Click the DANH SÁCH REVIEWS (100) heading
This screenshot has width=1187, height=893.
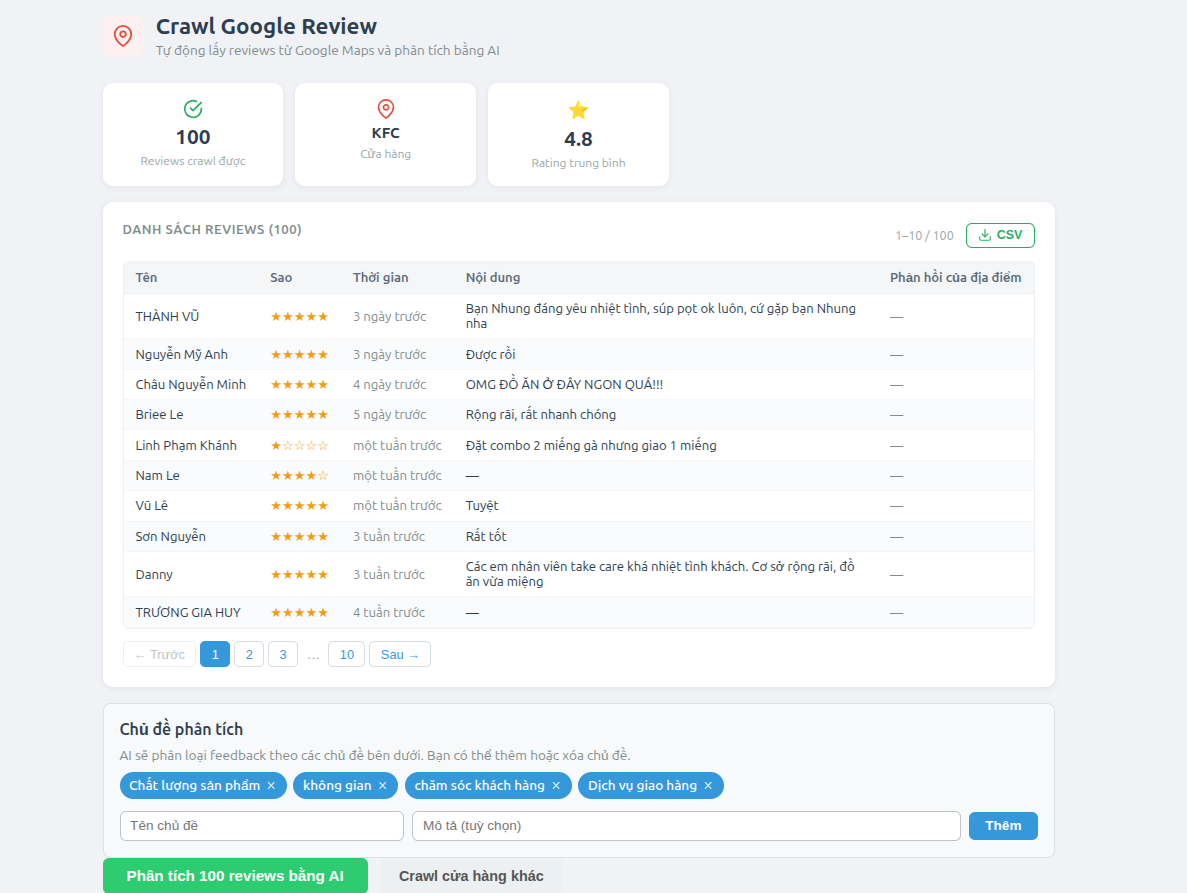pos(212,229)
